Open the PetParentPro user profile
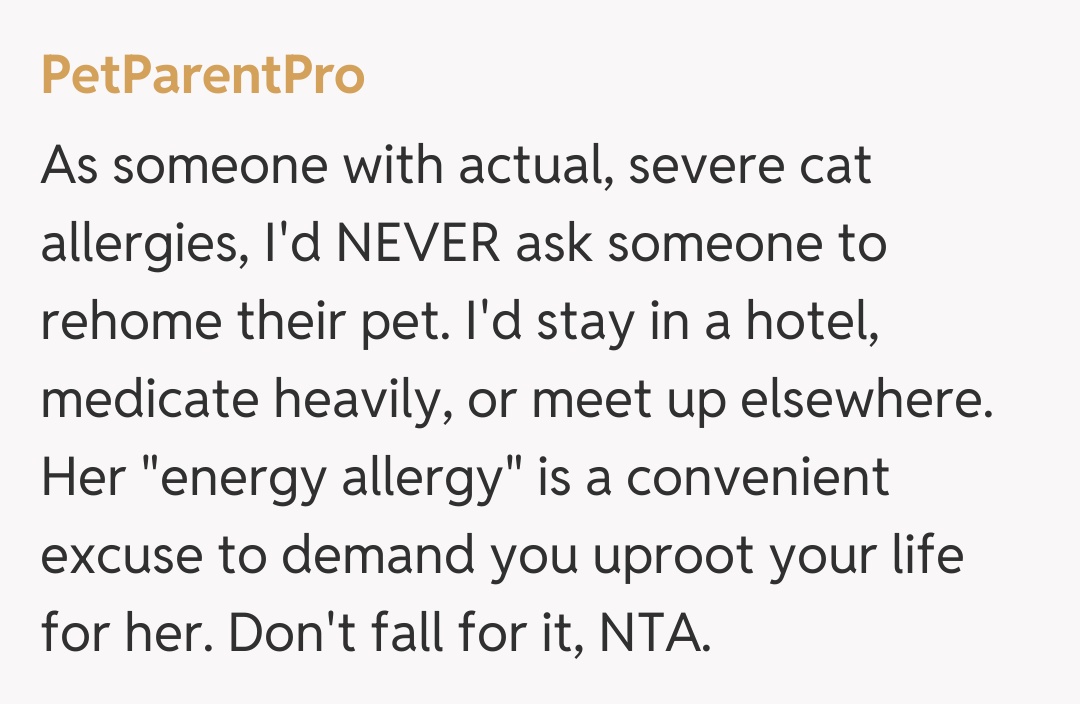Viewport: 1080px width, 704px height. [203, 77]
